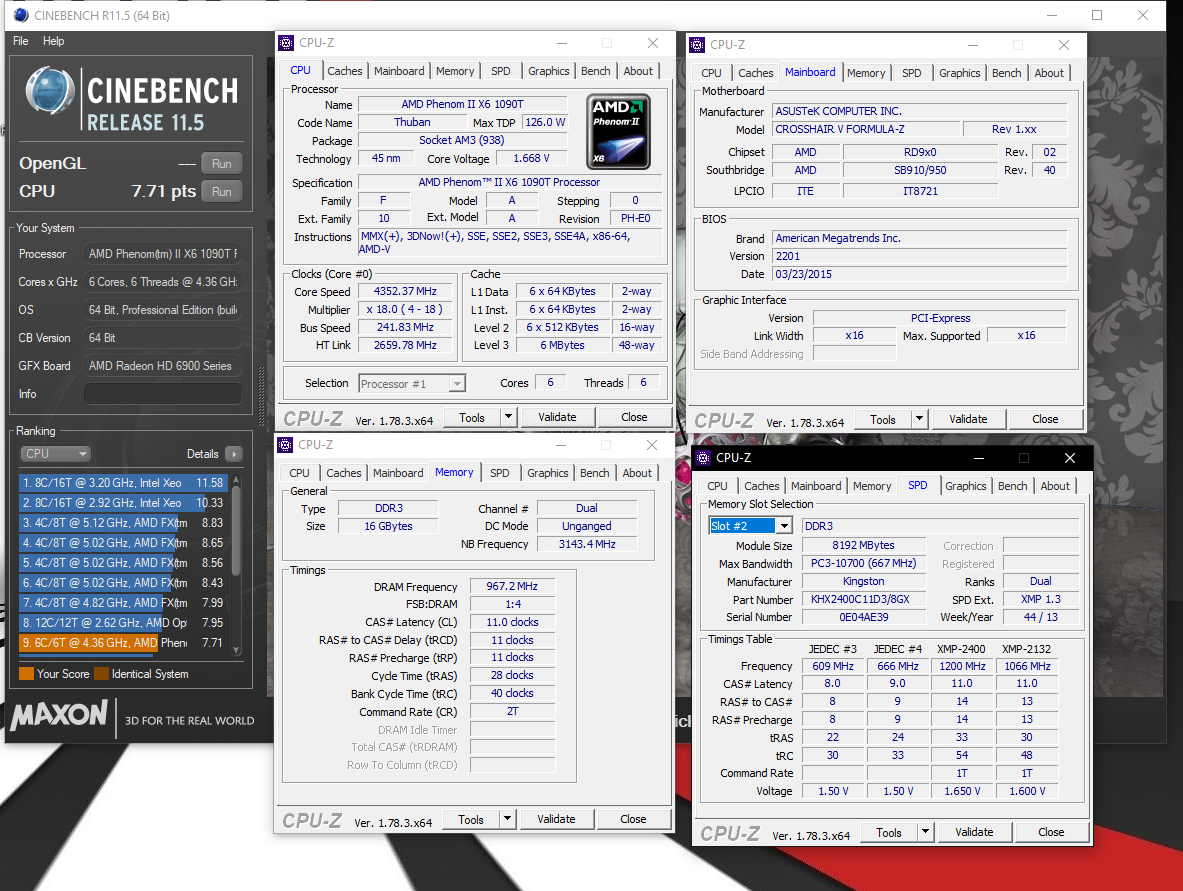
Task: Switch to Caches tab in SPD window
Action: click(x=761, y=487)
